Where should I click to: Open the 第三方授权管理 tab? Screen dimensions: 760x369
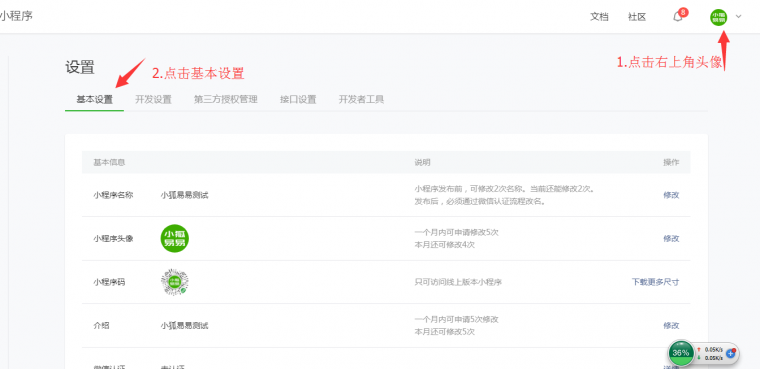[x=226, y=99]
